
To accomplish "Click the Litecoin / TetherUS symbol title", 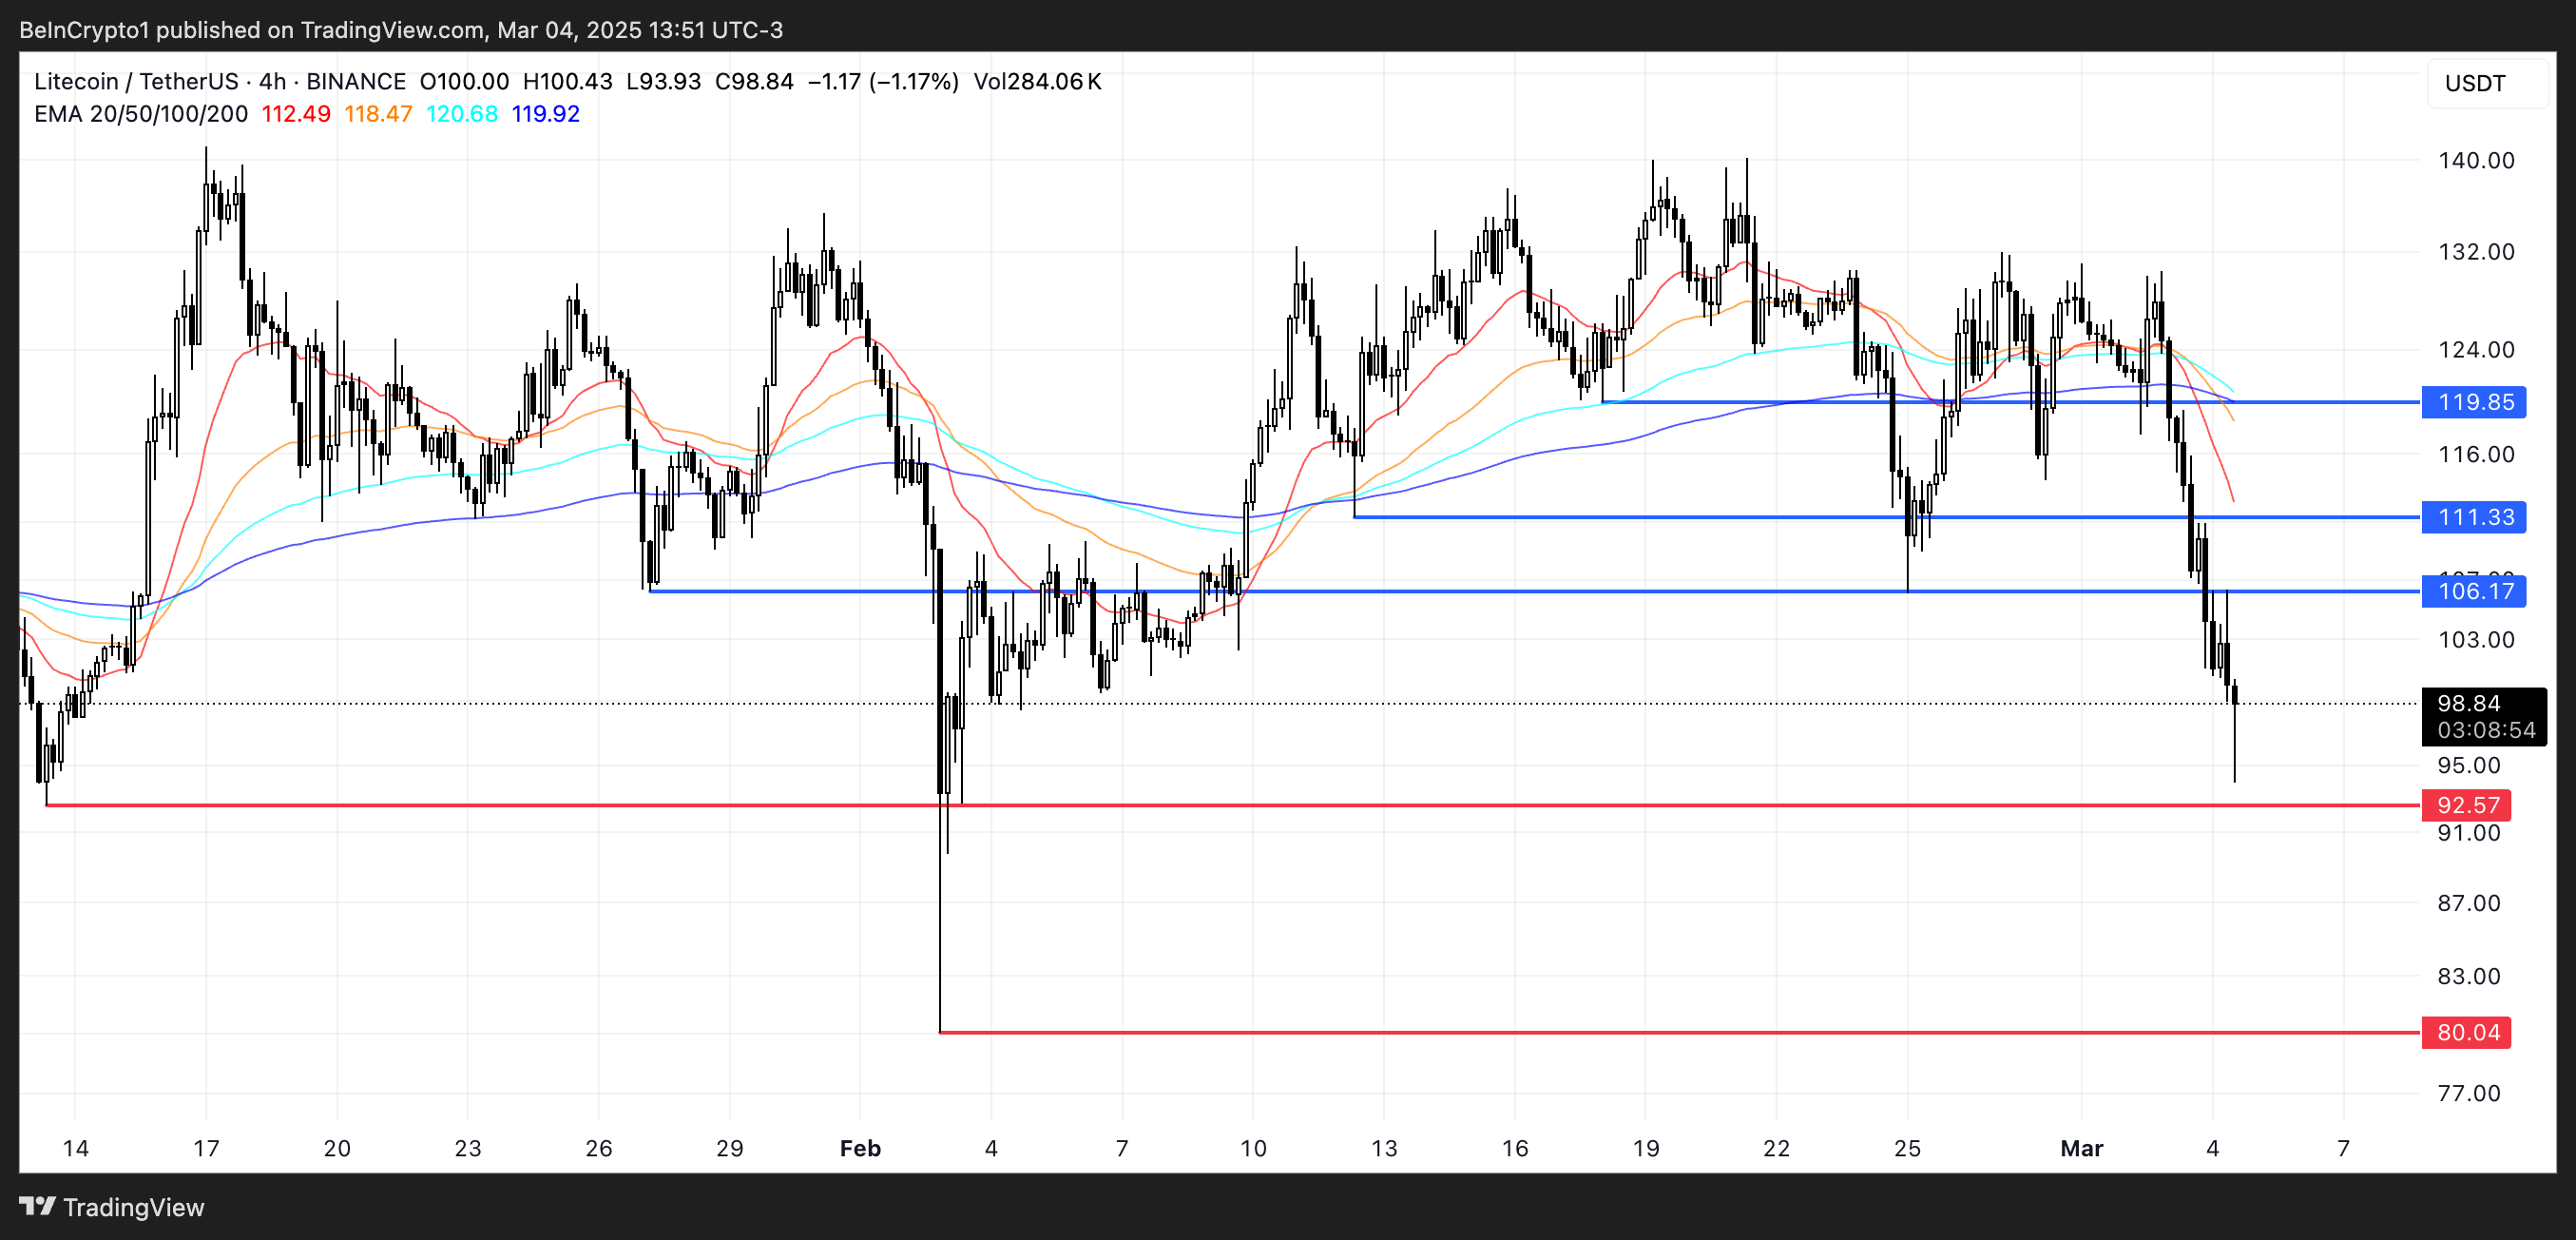I will pos(136,82).
